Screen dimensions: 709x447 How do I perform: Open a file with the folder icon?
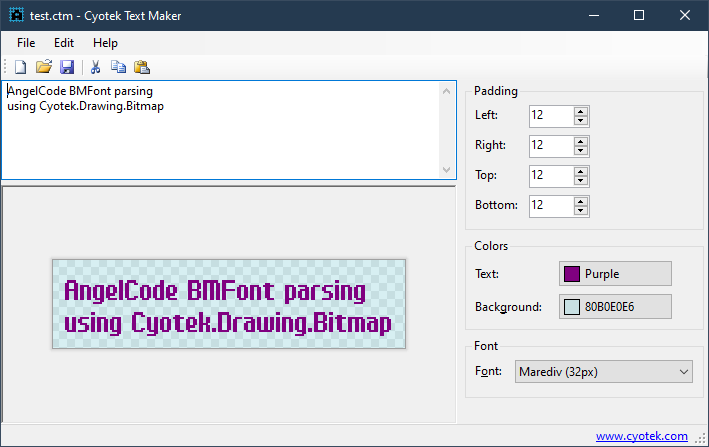[x=44, y=67]
